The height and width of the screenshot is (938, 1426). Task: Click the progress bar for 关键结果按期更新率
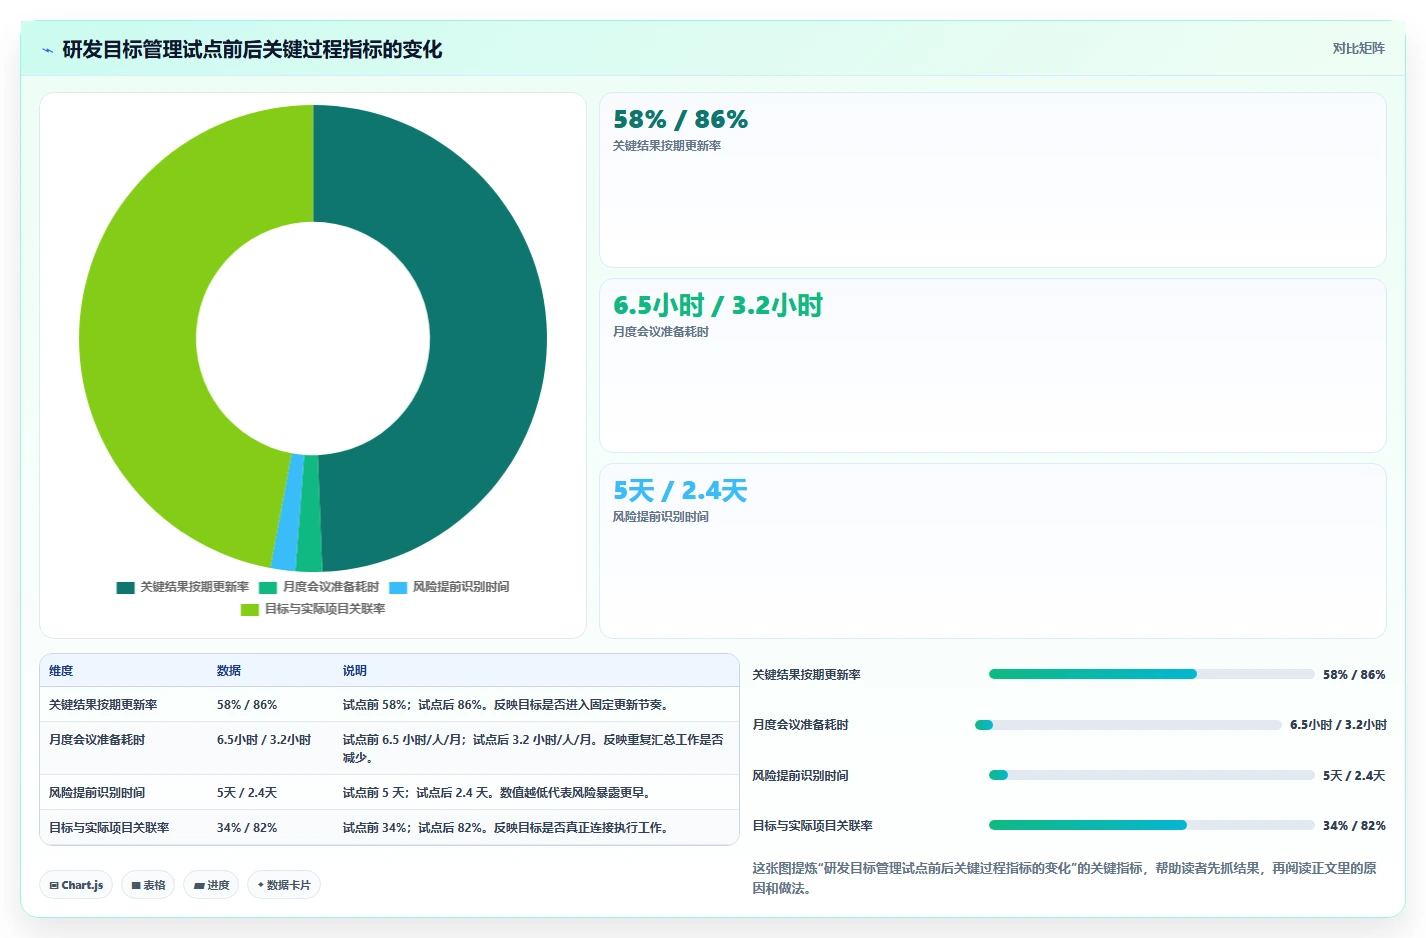tap(1151, 674)
